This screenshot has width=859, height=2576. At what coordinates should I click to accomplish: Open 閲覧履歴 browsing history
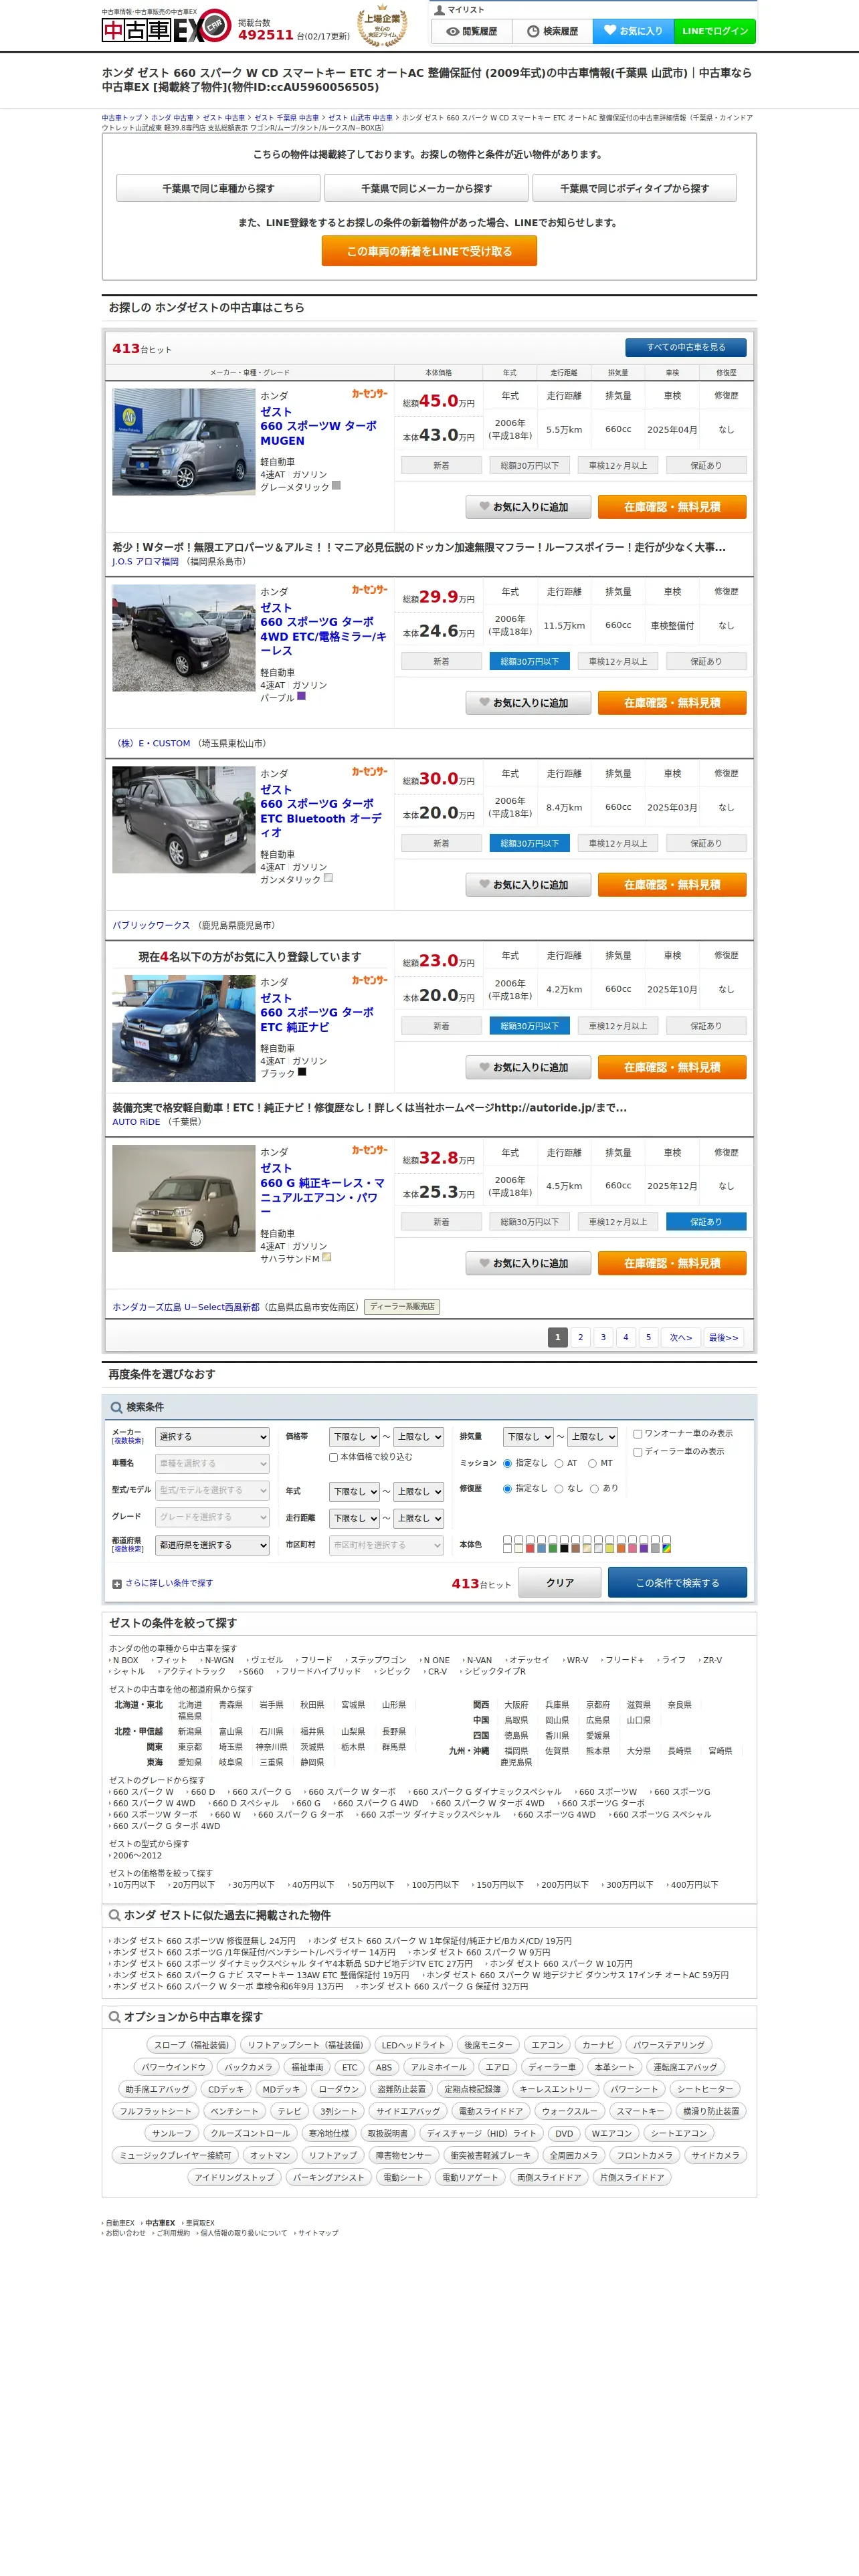pos(471,31)
